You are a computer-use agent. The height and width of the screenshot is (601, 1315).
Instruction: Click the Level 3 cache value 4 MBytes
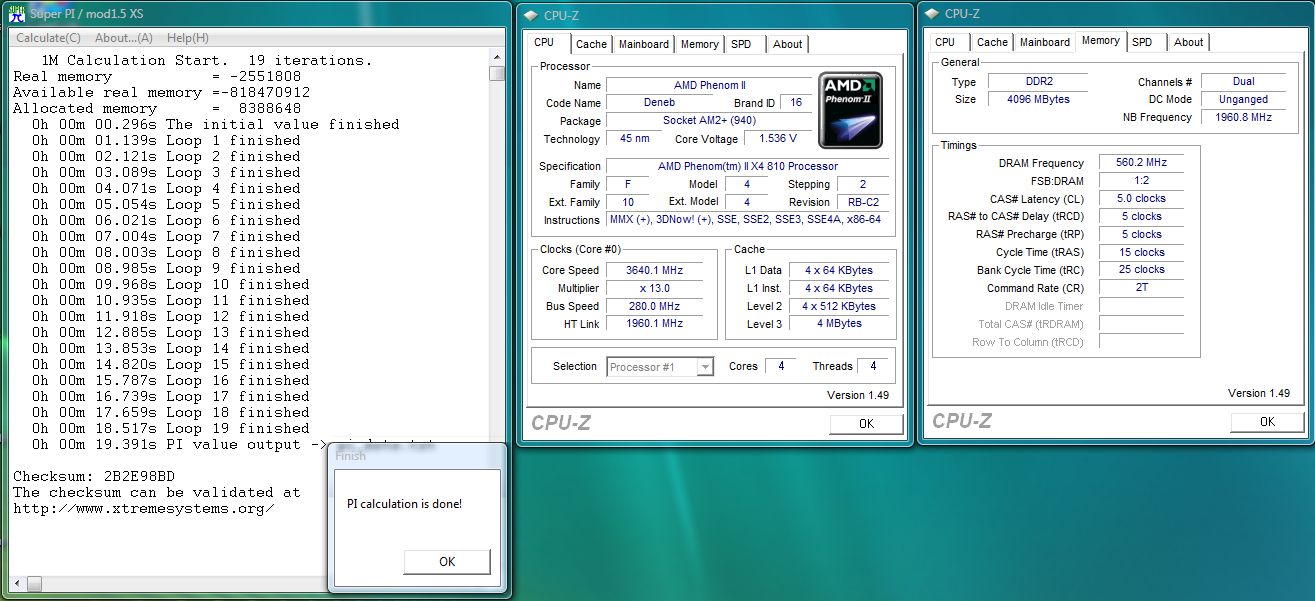click(x=838, y=324)
